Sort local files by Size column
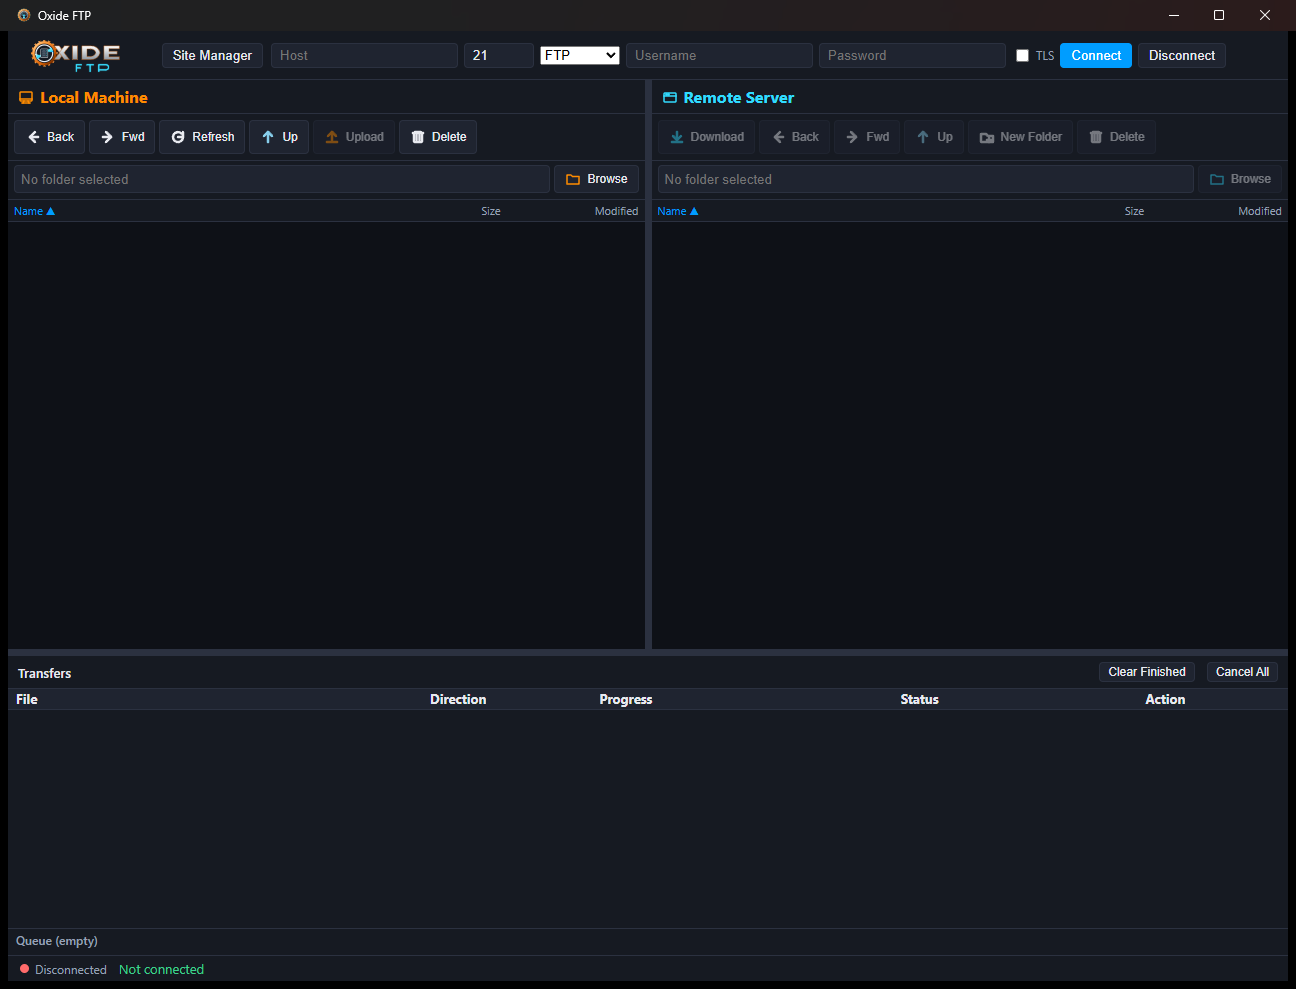Screen dimensions: 1296x989 (490, 211)
